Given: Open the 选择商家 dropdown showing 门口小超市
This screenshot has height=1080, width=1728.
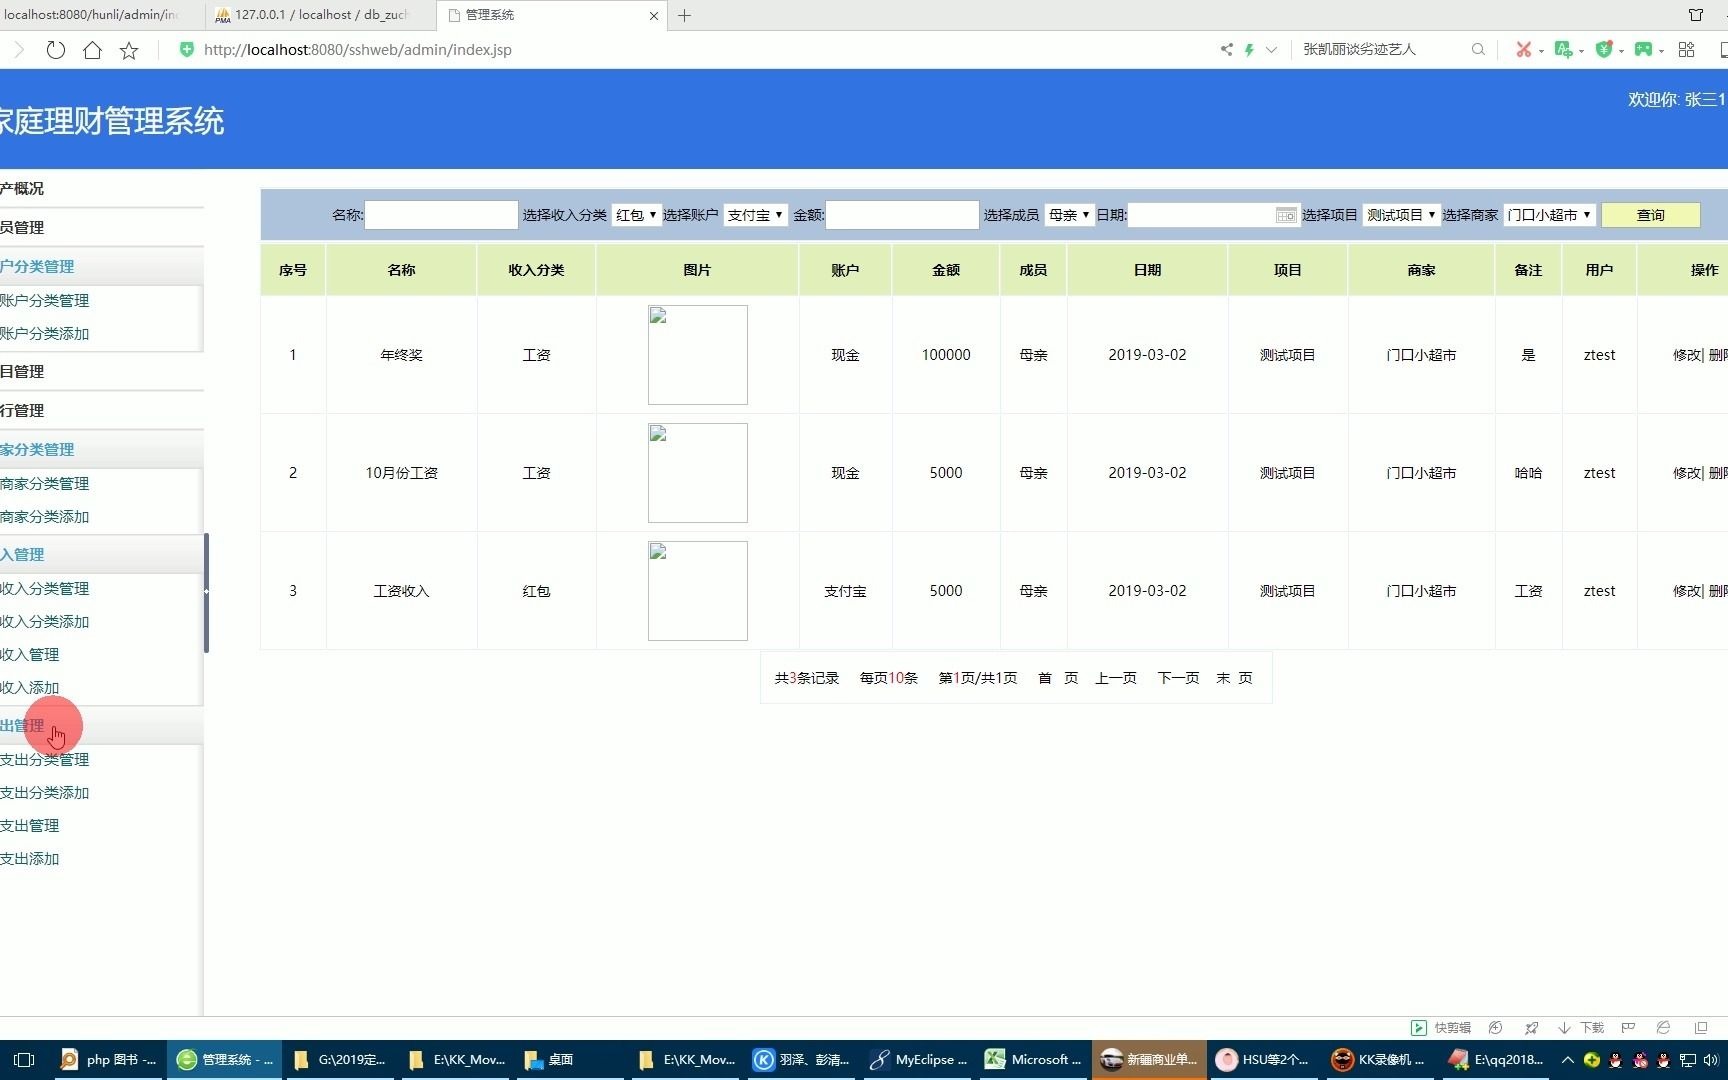Looking at the screenshot, I should 1549,215.
